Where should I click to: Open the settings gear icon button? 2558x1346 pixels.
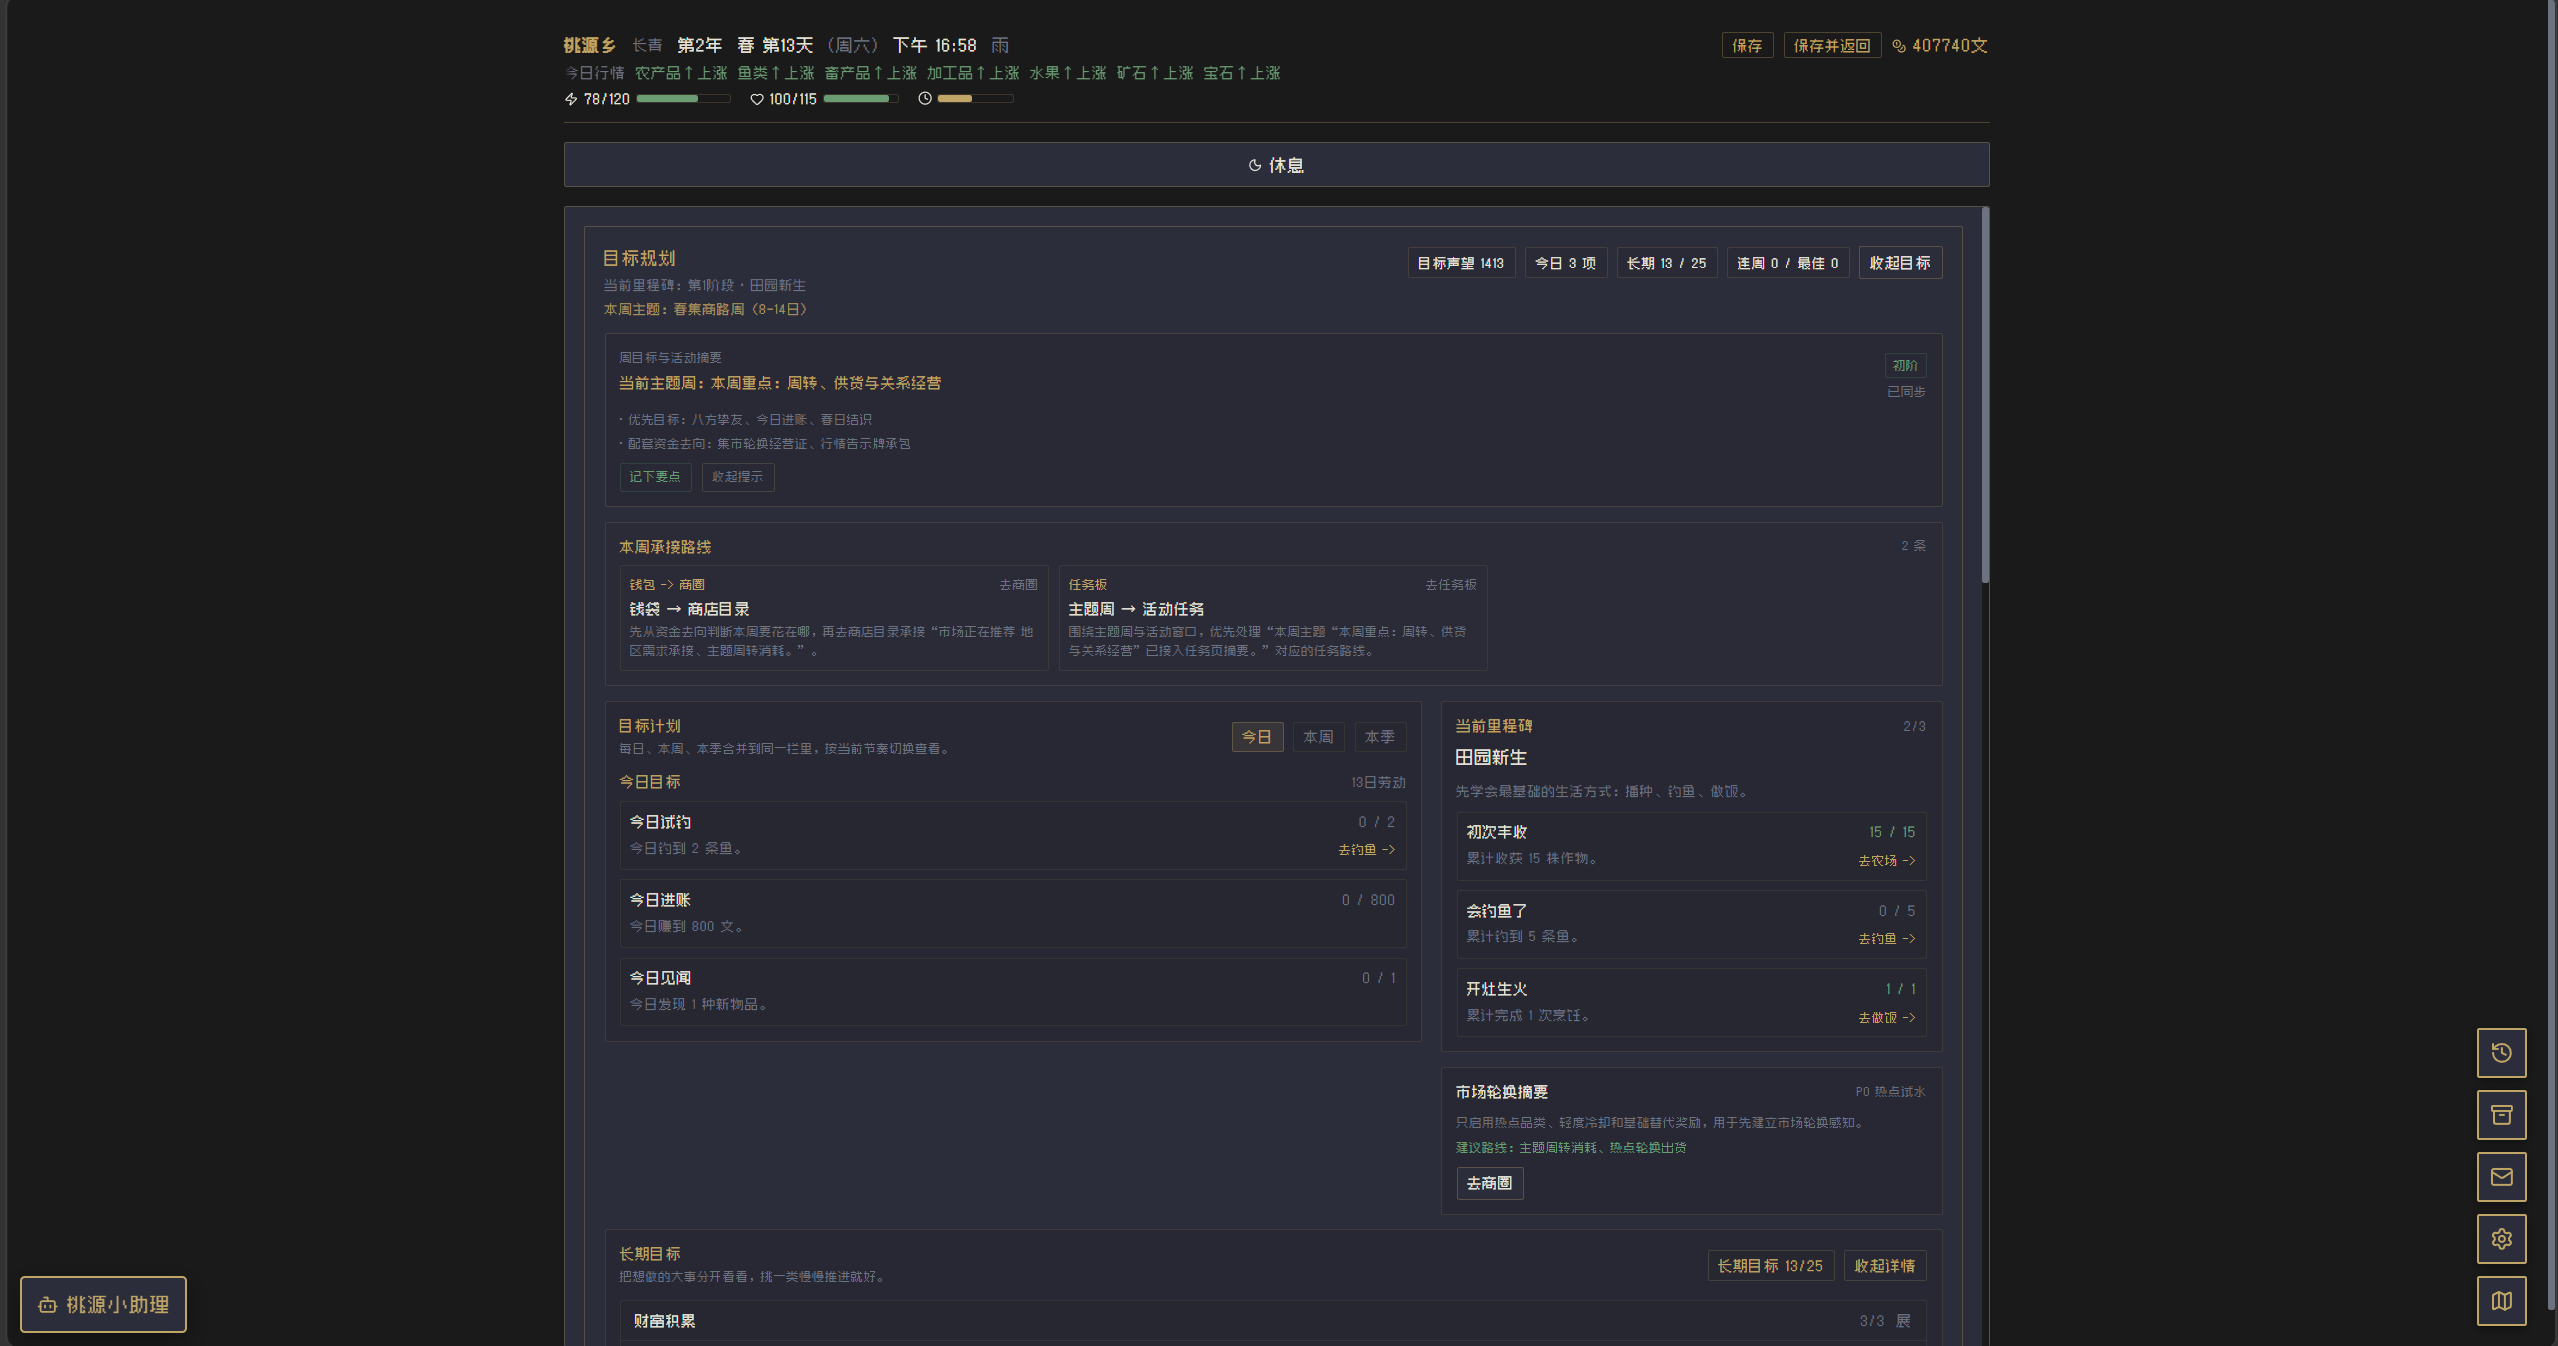(x=2501, y=1239)
